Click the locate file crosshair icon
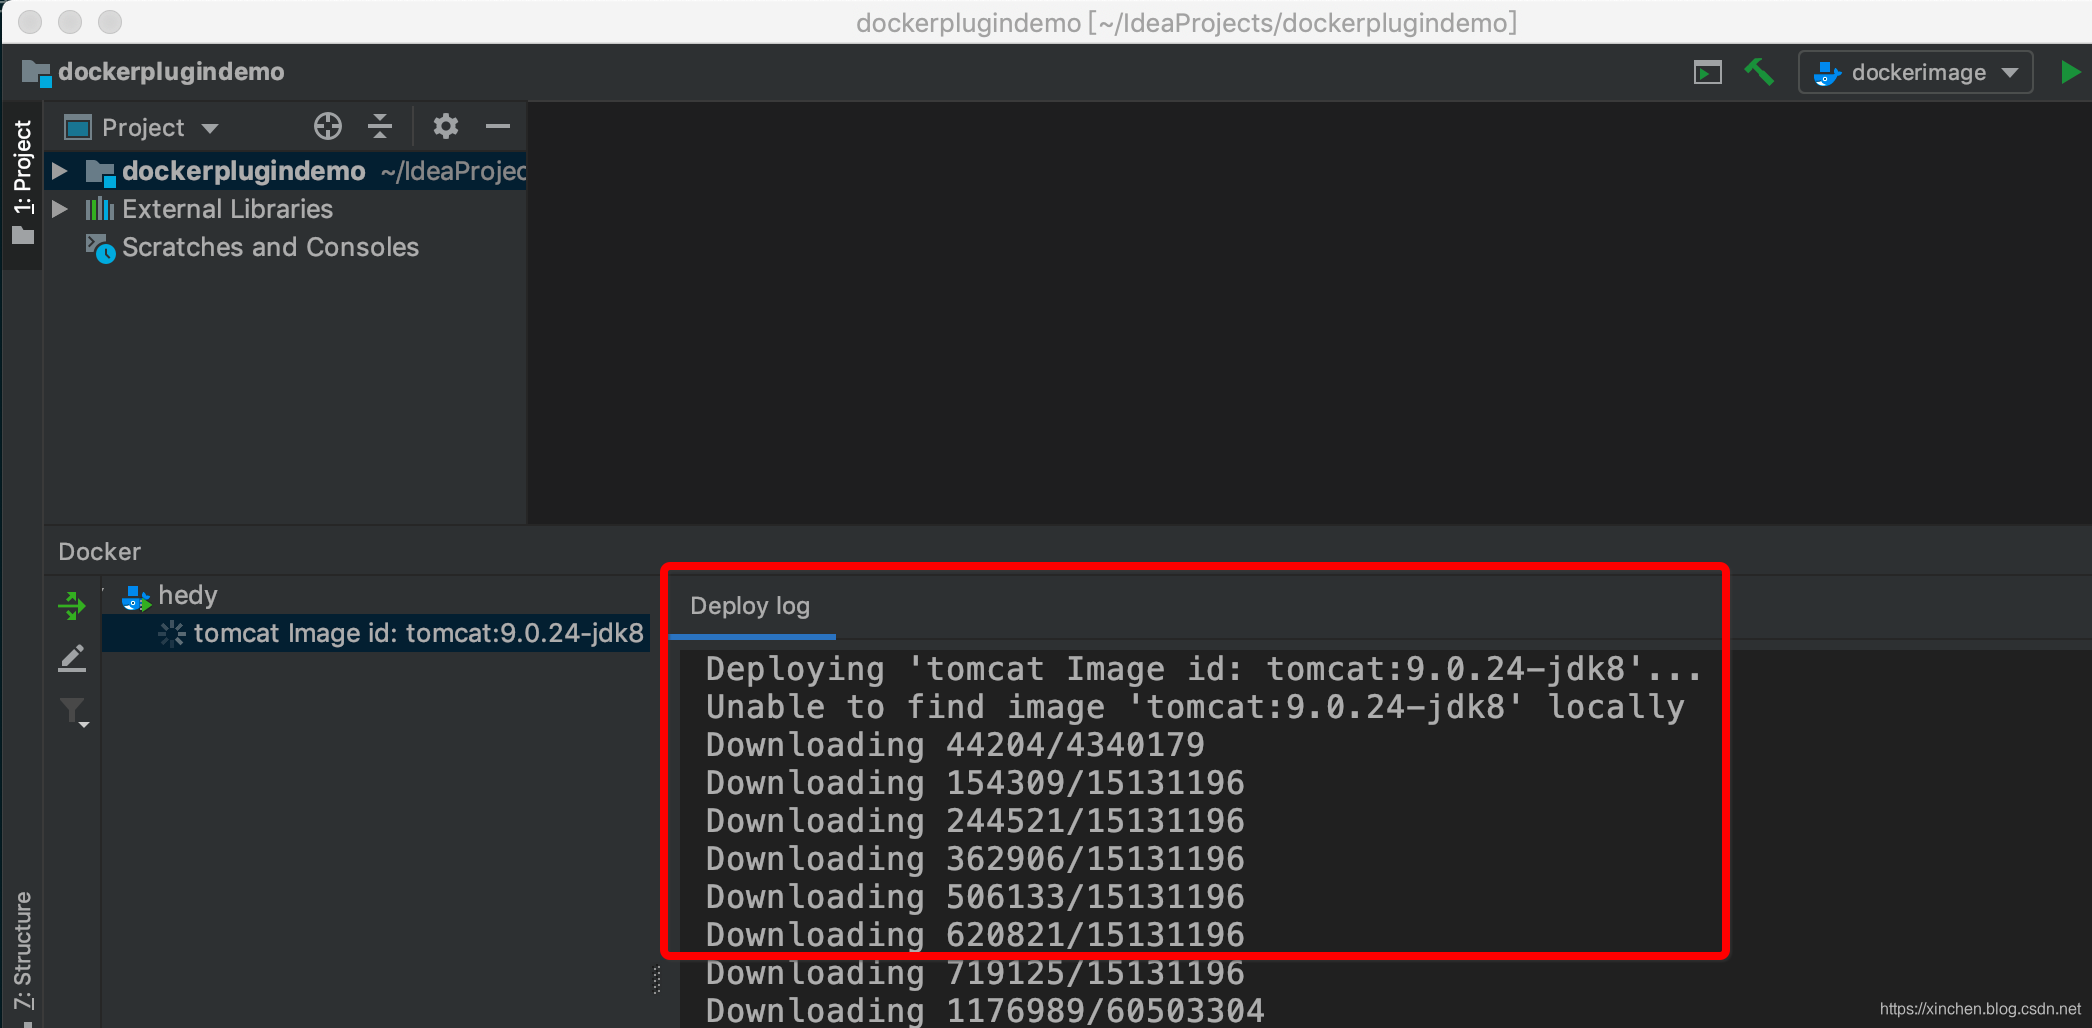This screenshot has width=2092, height=1028. (328, 126)
